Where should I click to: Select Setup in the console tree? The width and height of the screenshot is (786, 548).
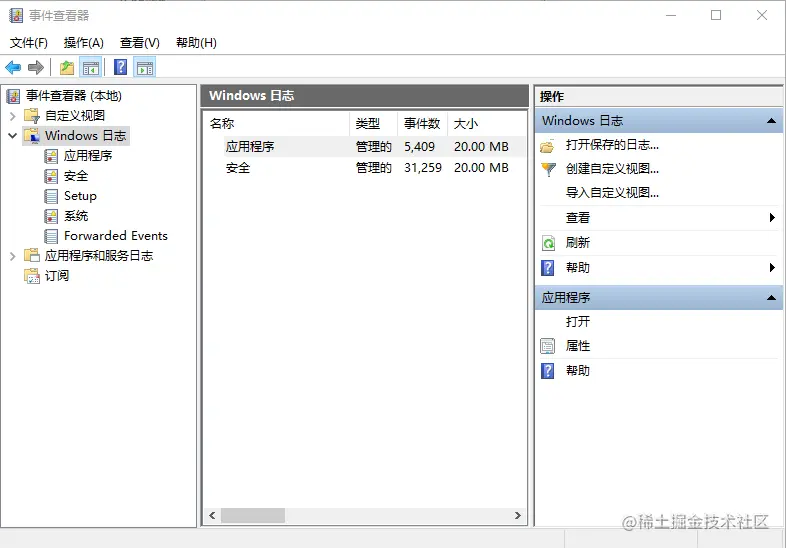point(80,196)
